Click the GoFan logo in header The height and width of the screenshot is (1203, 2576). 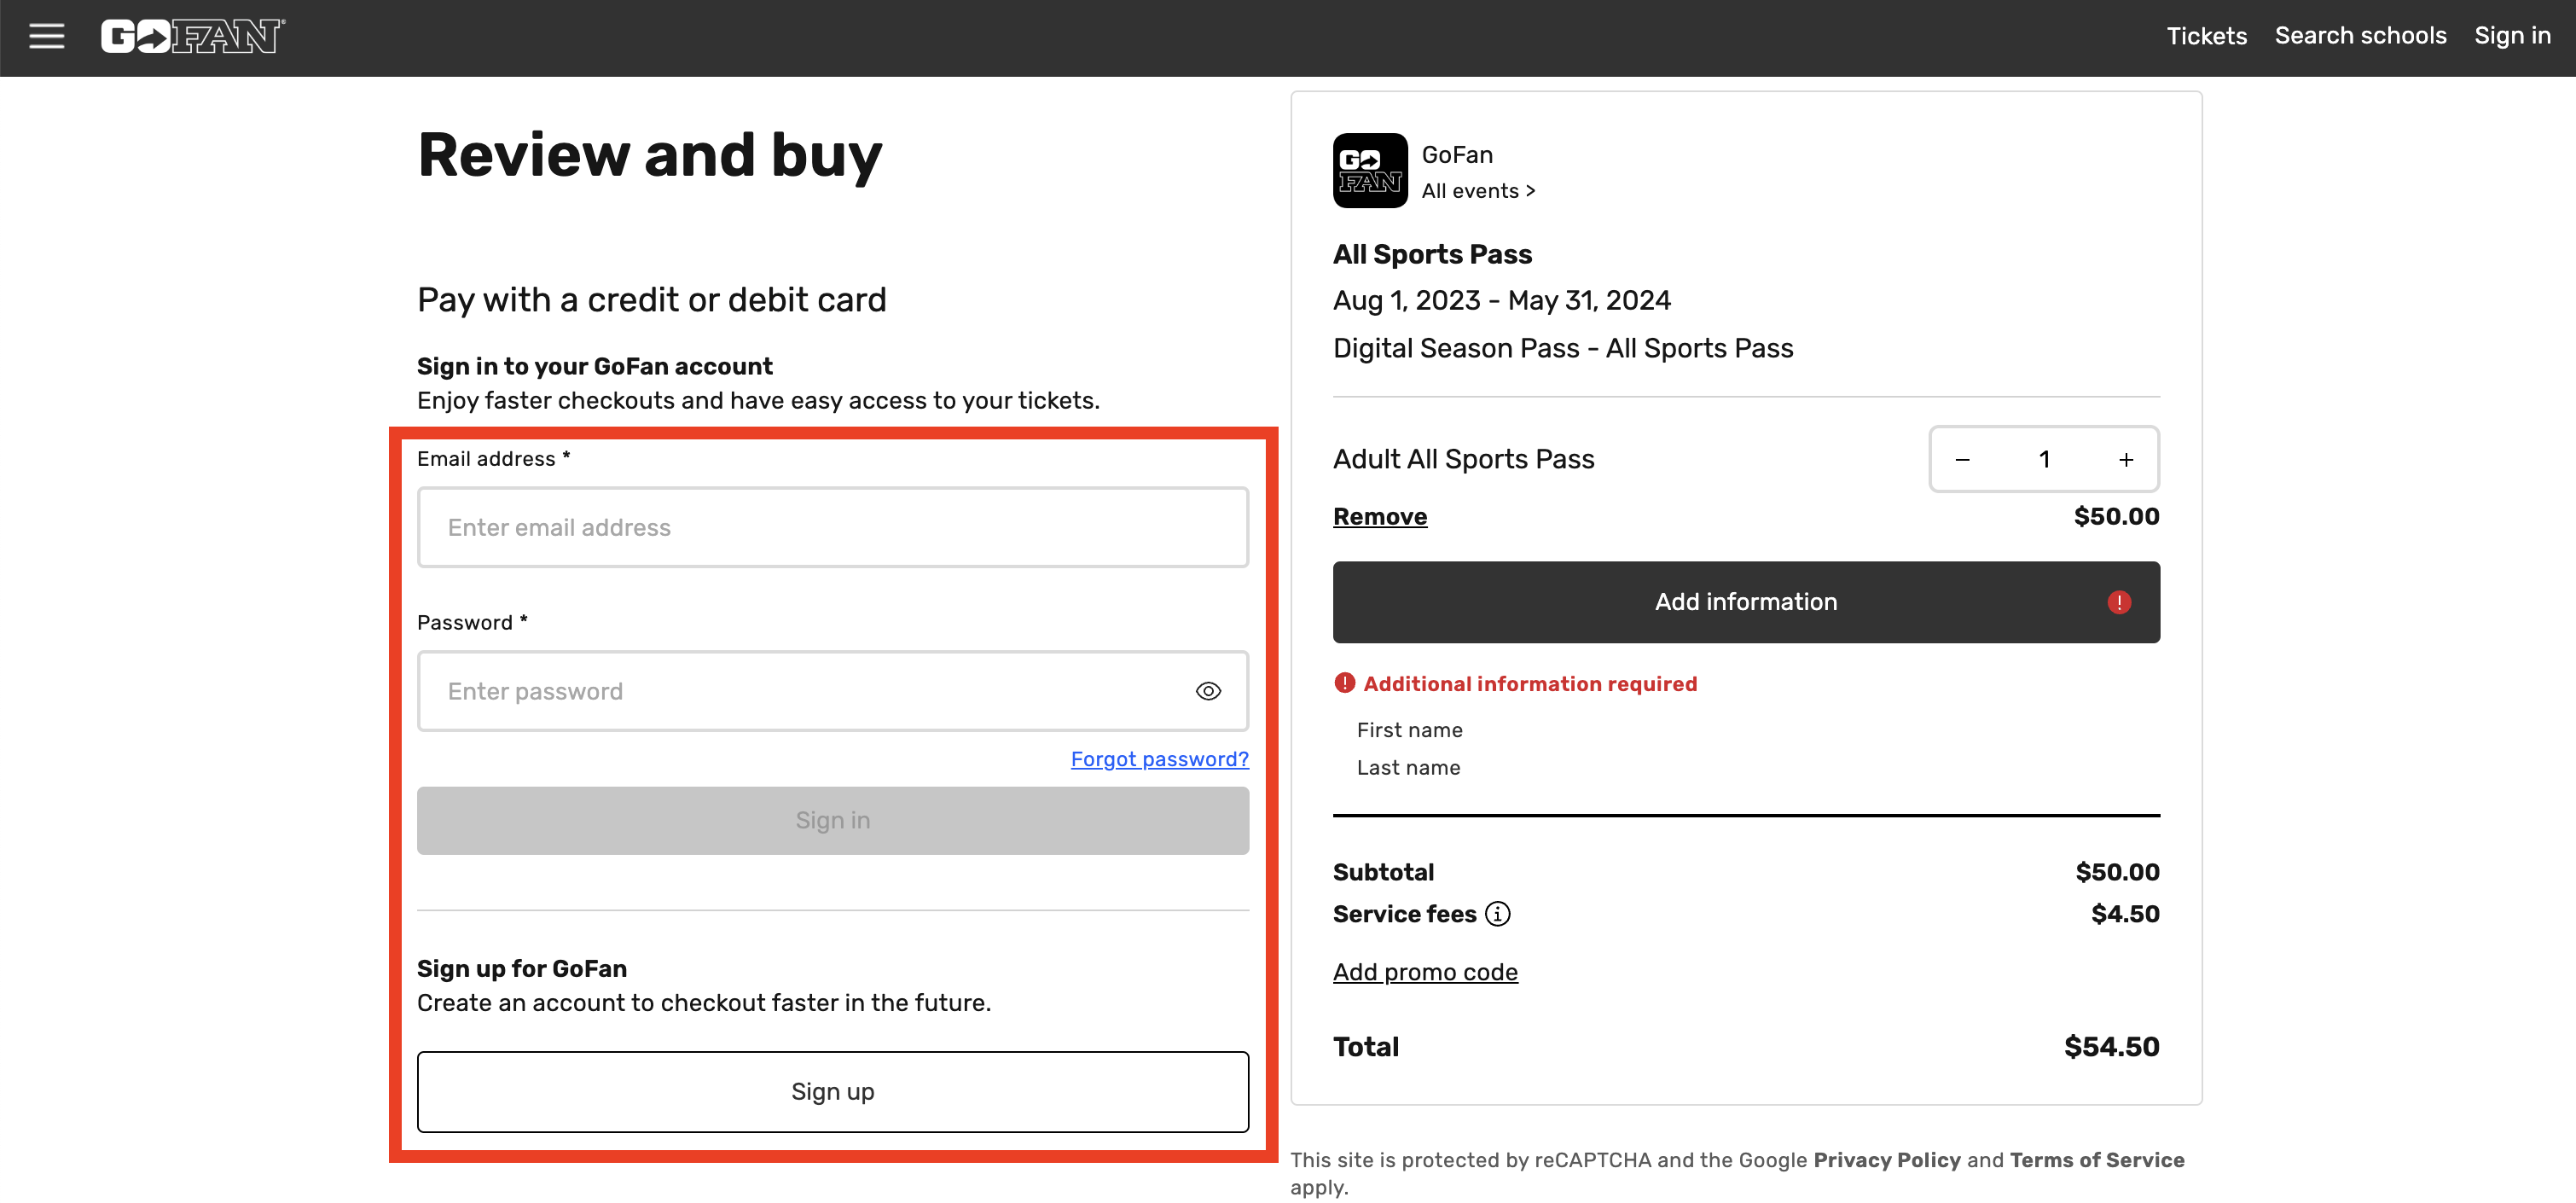pyautogui.click(x=193, y=36)
